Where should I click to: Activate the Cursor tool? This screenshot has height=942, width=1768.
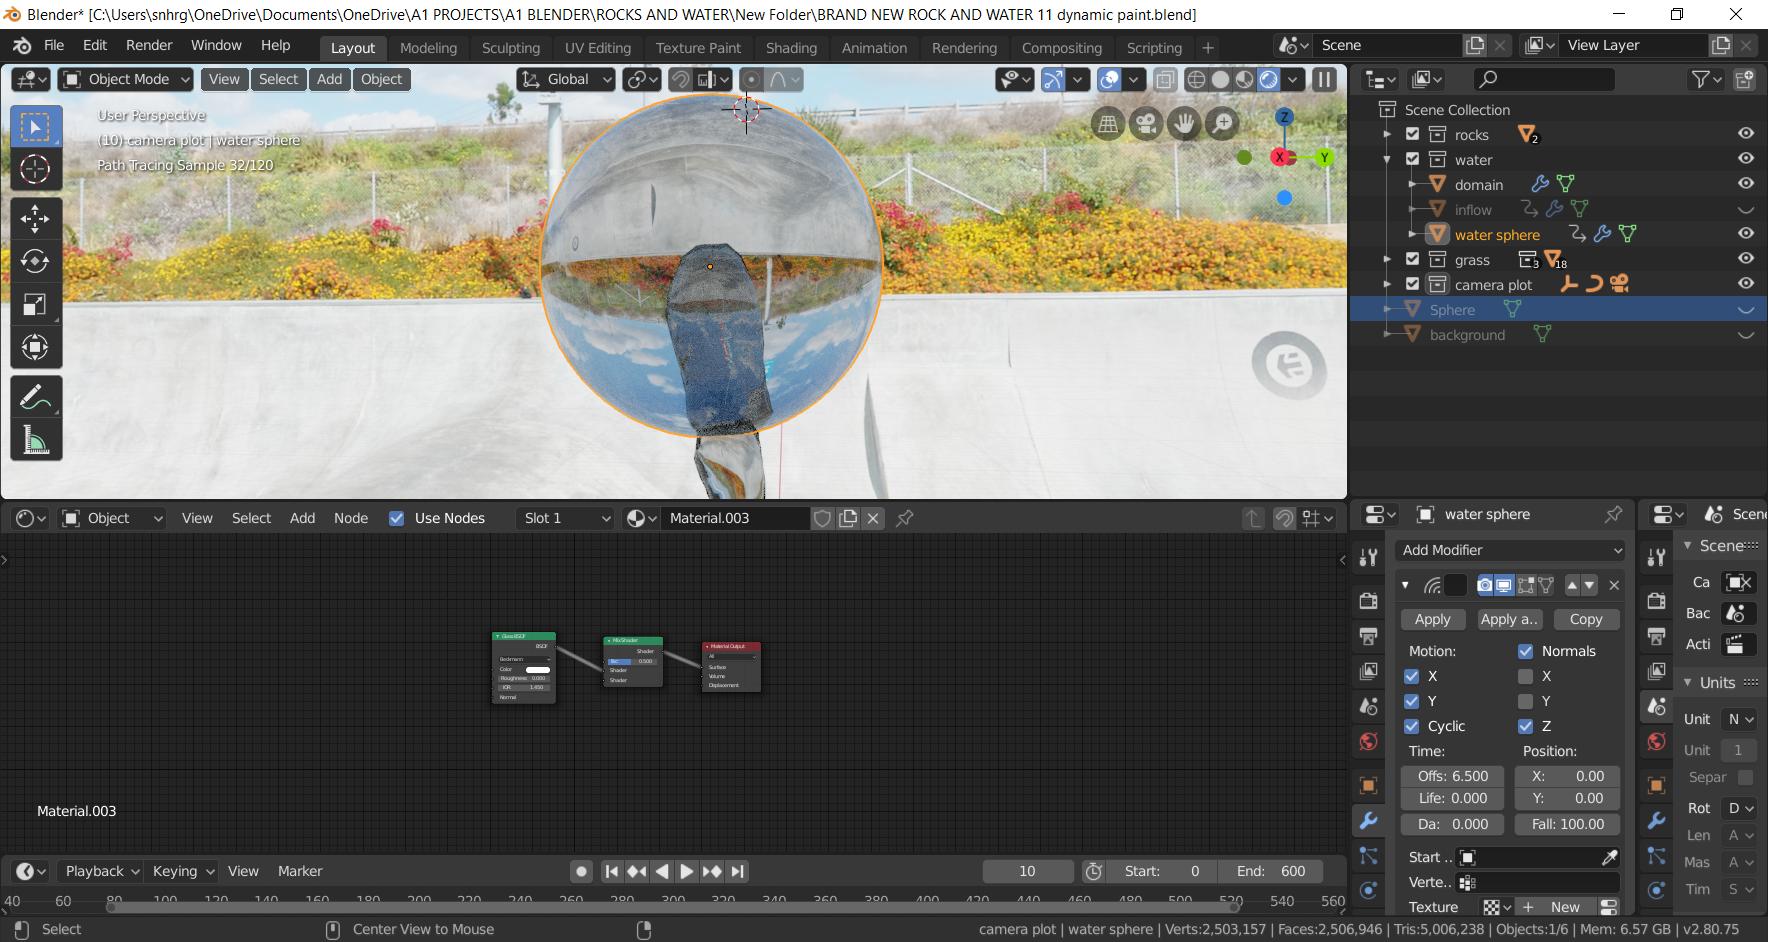tap(35, 170)
